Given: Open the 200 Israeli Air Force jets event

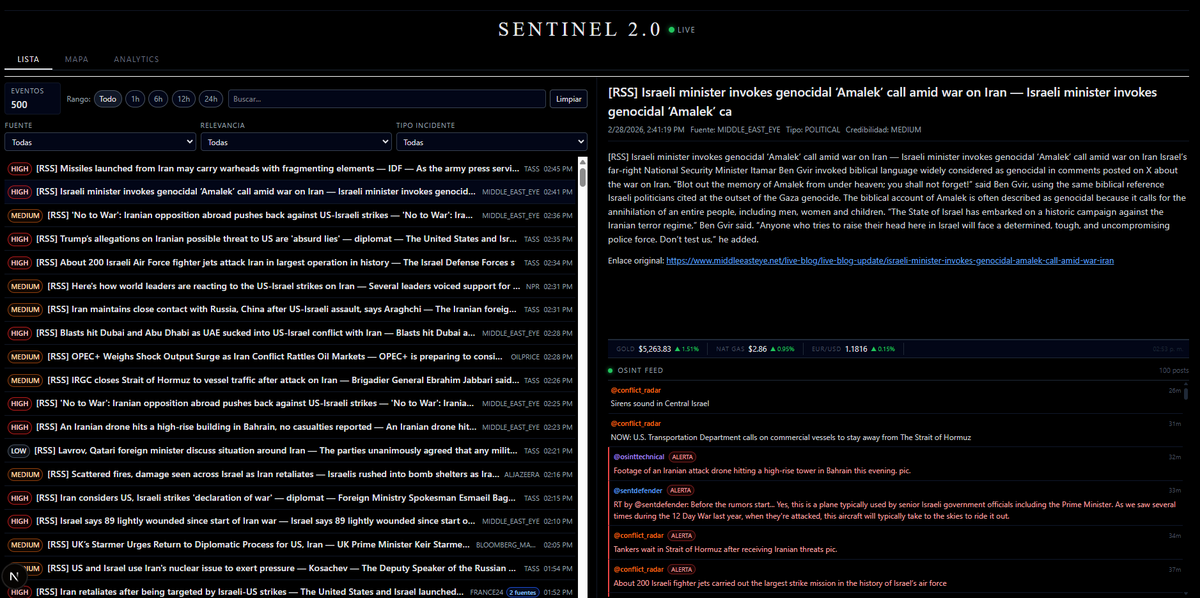Looking at the screenshot, I should (x=291, y=262).
